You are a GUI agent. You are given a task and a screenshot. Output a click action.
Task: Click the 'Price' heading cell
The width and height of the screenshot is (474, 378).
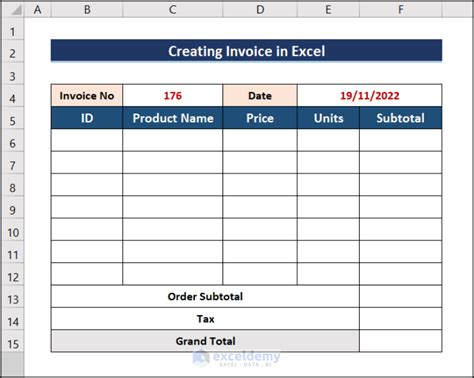point(260,118)
